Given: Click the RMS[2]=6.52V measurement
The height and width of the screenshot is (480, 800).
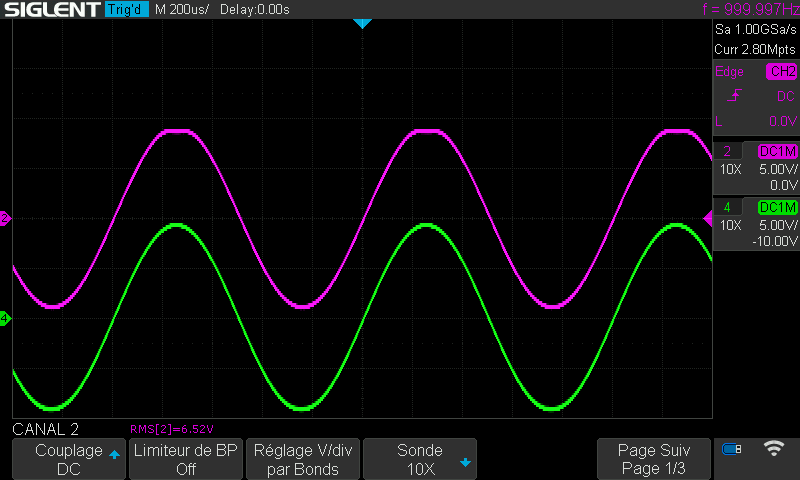Looking at the screenshot, I should click(x=171, y=429).
